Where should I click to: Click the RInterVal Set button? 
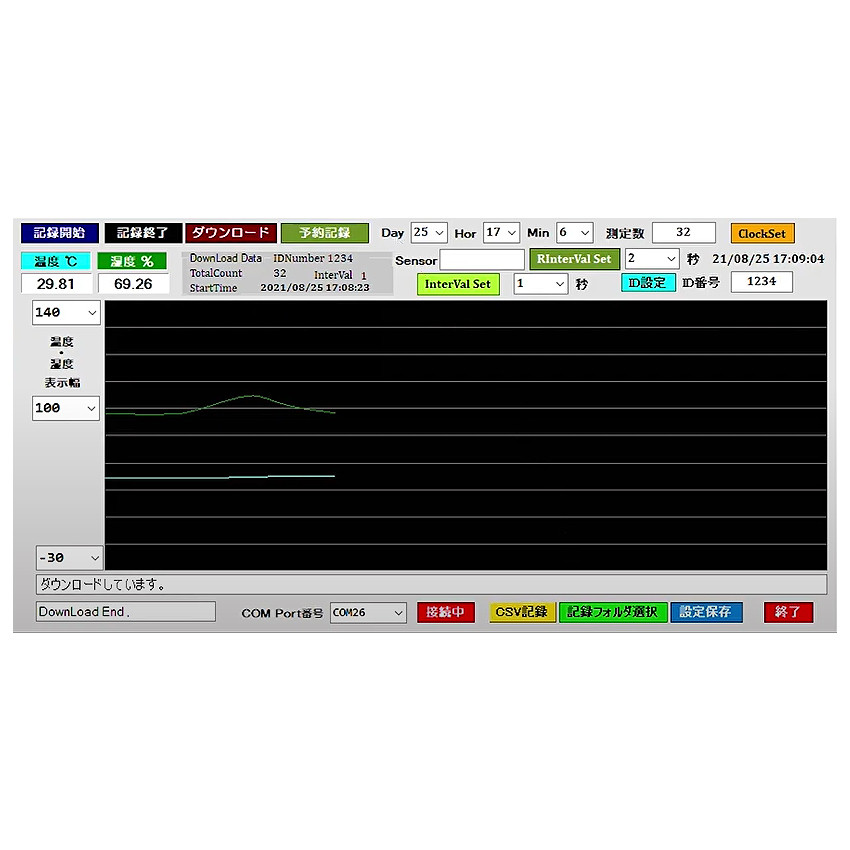[x=574, y=259]
